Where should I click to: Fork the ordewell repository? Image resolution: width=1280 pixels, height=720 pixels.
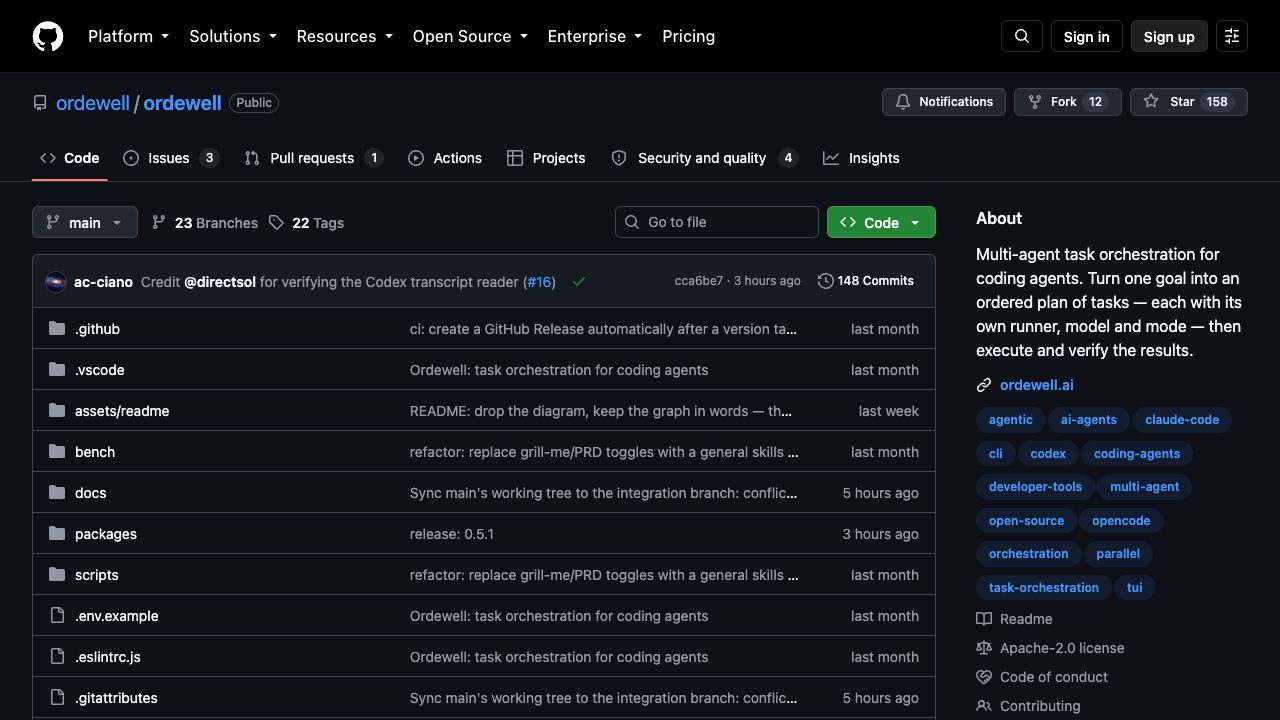pyautogui.click(x=1068, y=102)
